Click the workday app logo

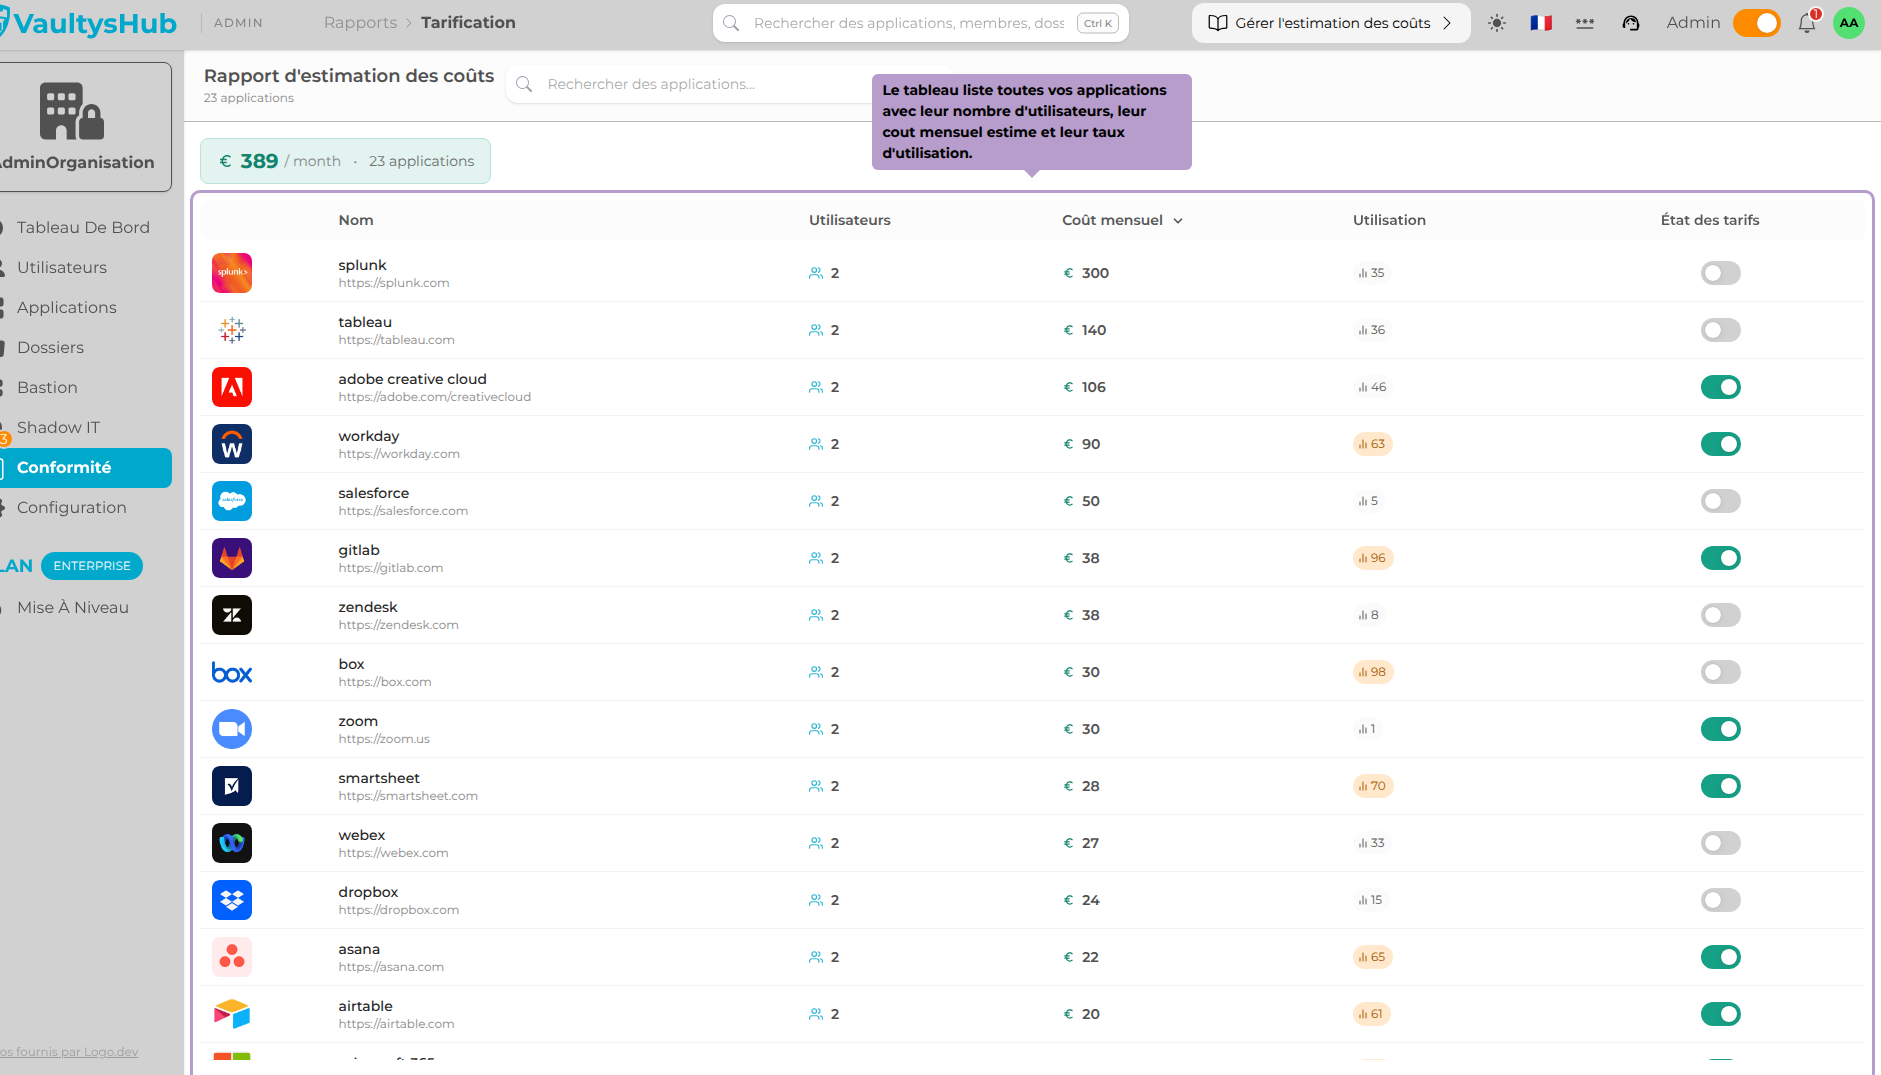point(232,444)
